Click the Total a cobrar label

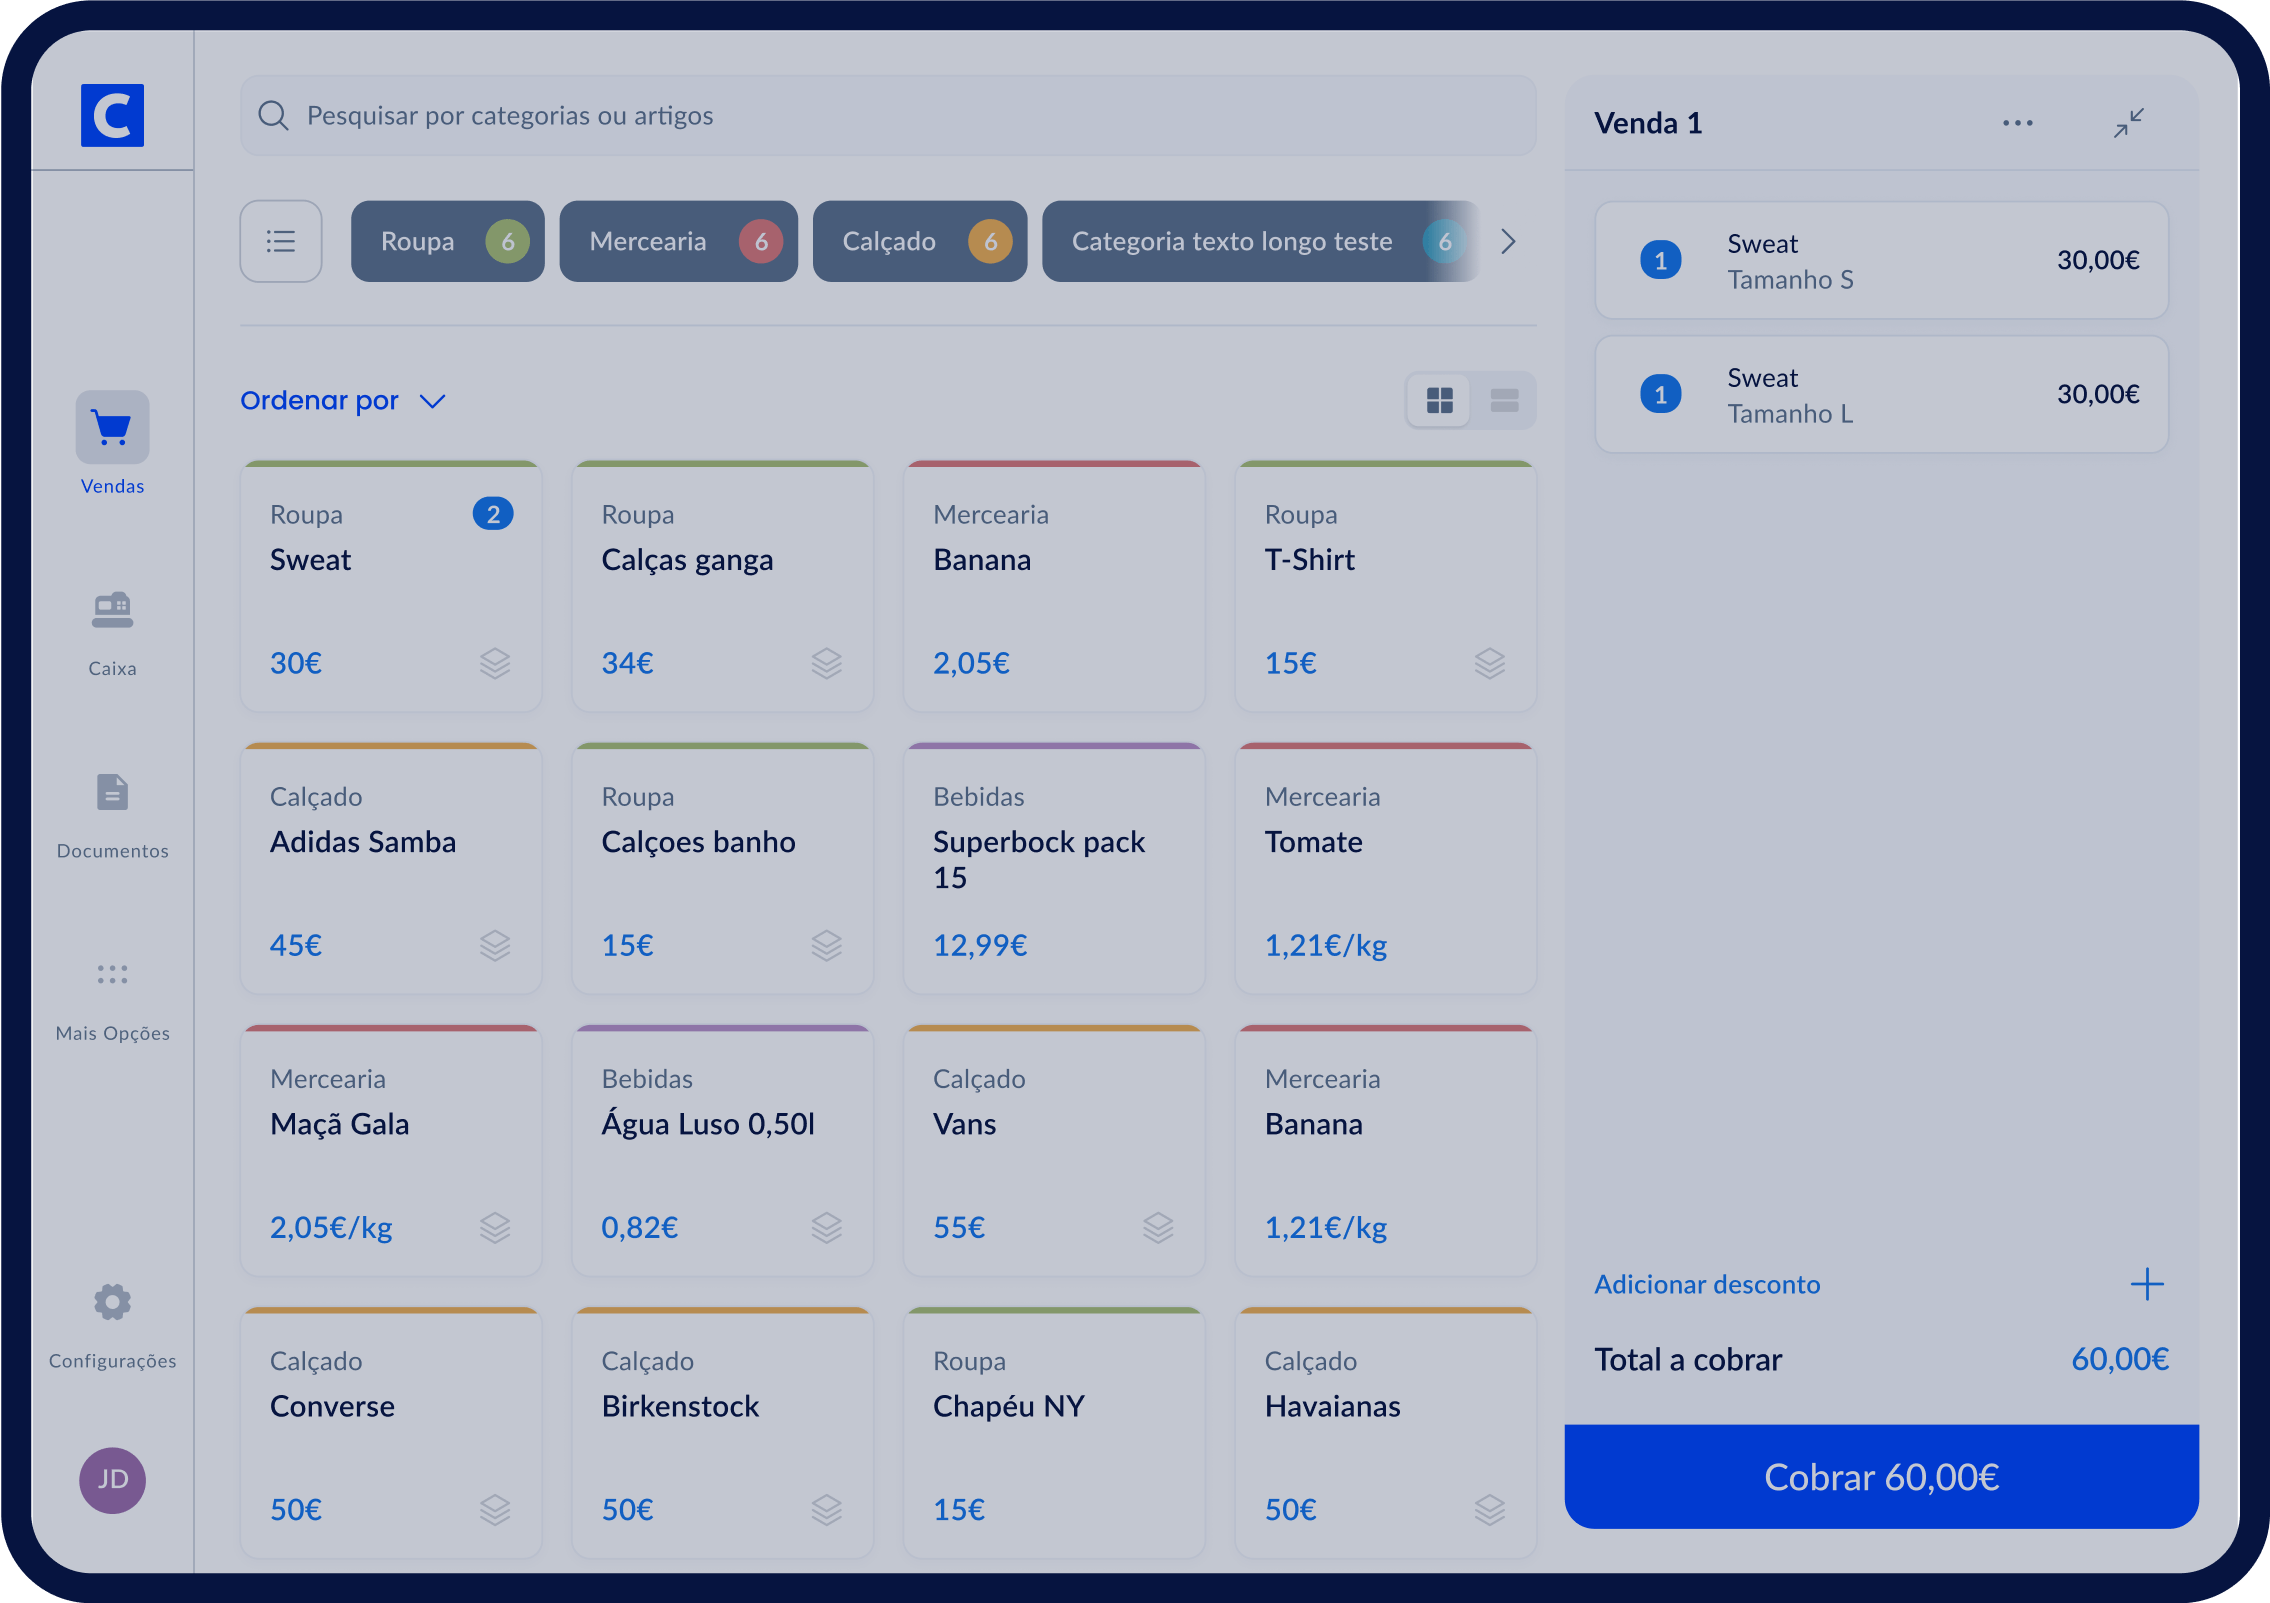[1688, 1360]
